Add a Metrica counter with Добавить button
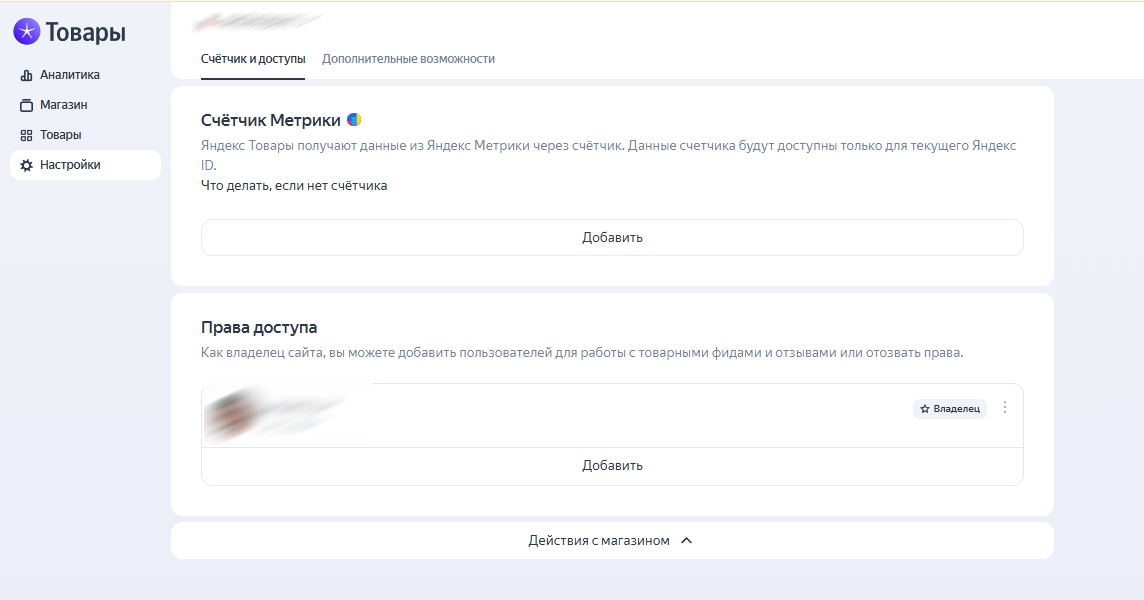The width and height of the screenshot is (1144, 600). tap(612, 237)
